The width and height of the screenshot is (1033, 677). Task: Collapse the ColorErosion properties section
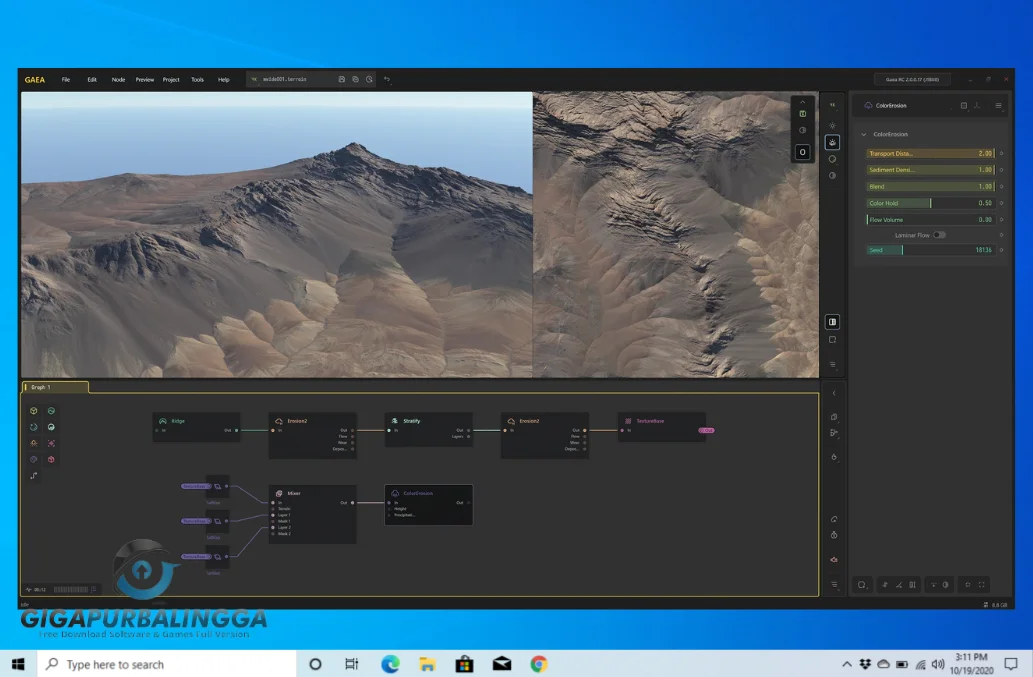click(864, 134)
